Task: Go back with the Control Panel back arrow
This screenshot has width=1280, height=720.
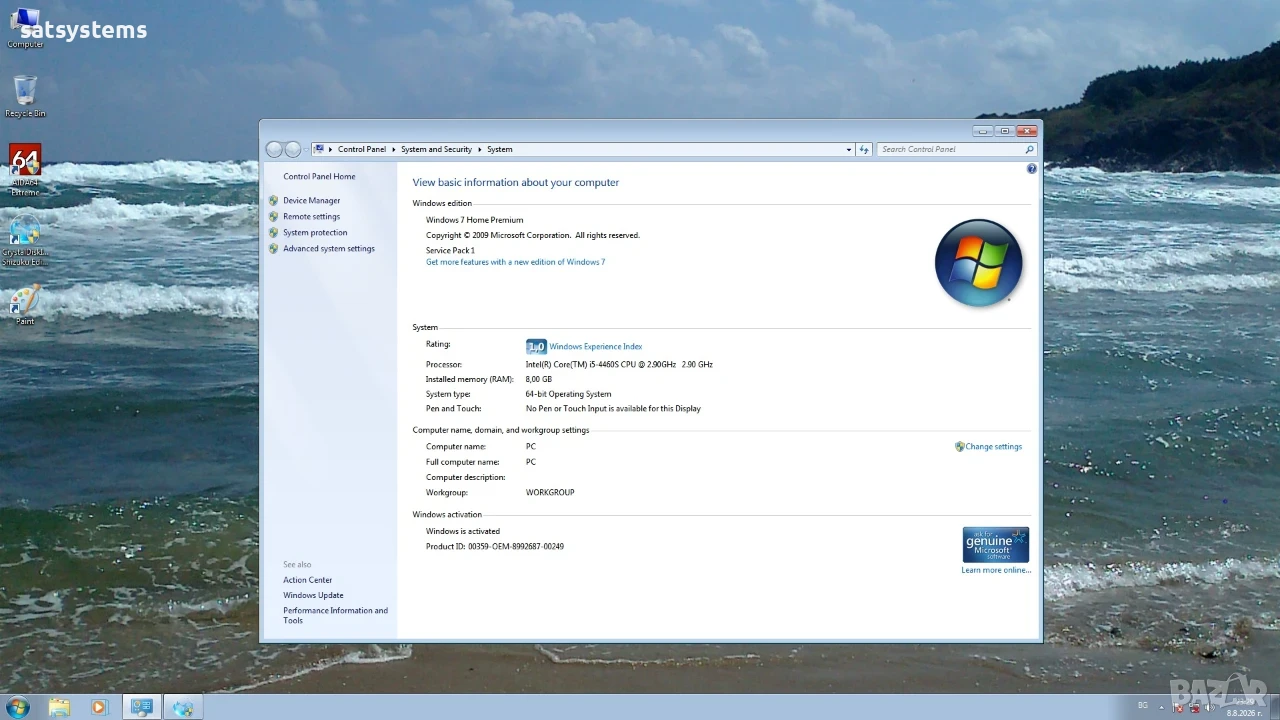Action: click(274, 149)
